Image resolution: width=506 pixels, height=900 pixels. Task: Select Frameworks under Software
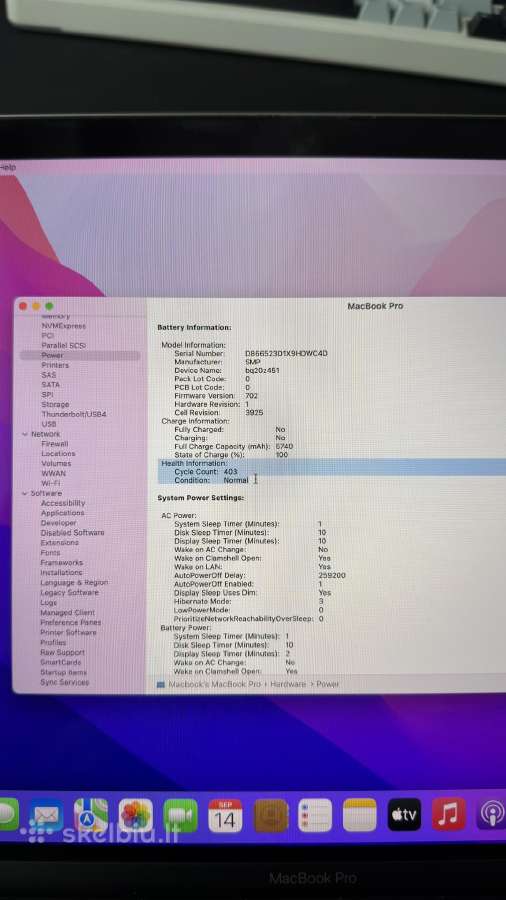tap(61, 562)
